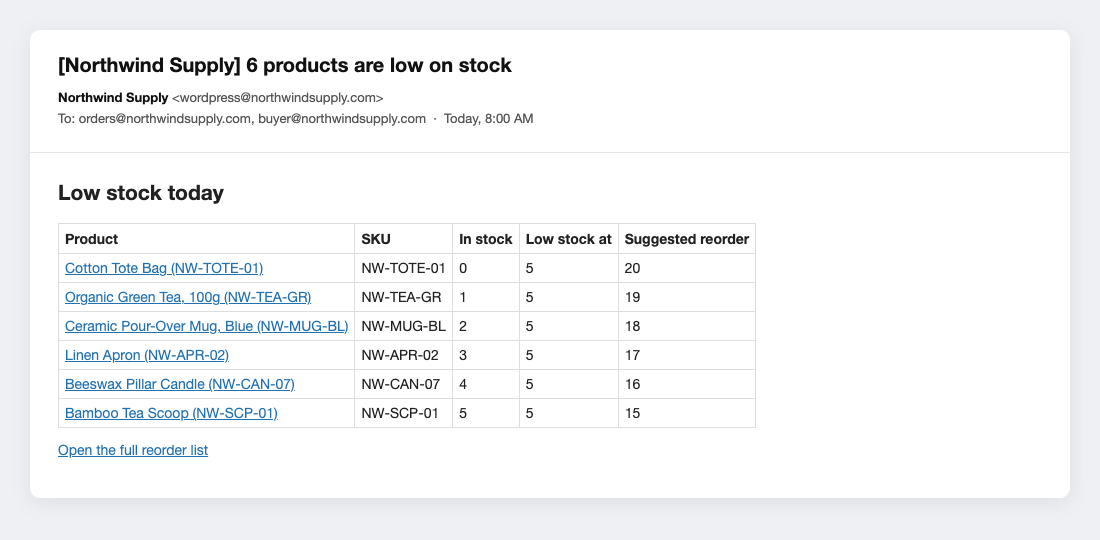This screenshot has height=540, width=1100.
Task: Click SKU cell NW-CAN-07
Action: click(x=401, y=384)
